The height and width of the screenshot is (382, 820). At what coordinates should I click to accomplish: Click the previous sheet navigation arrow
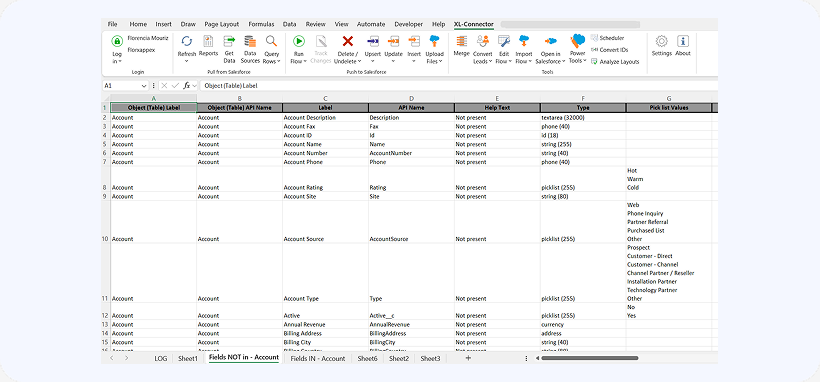click(x=111, y=358)
